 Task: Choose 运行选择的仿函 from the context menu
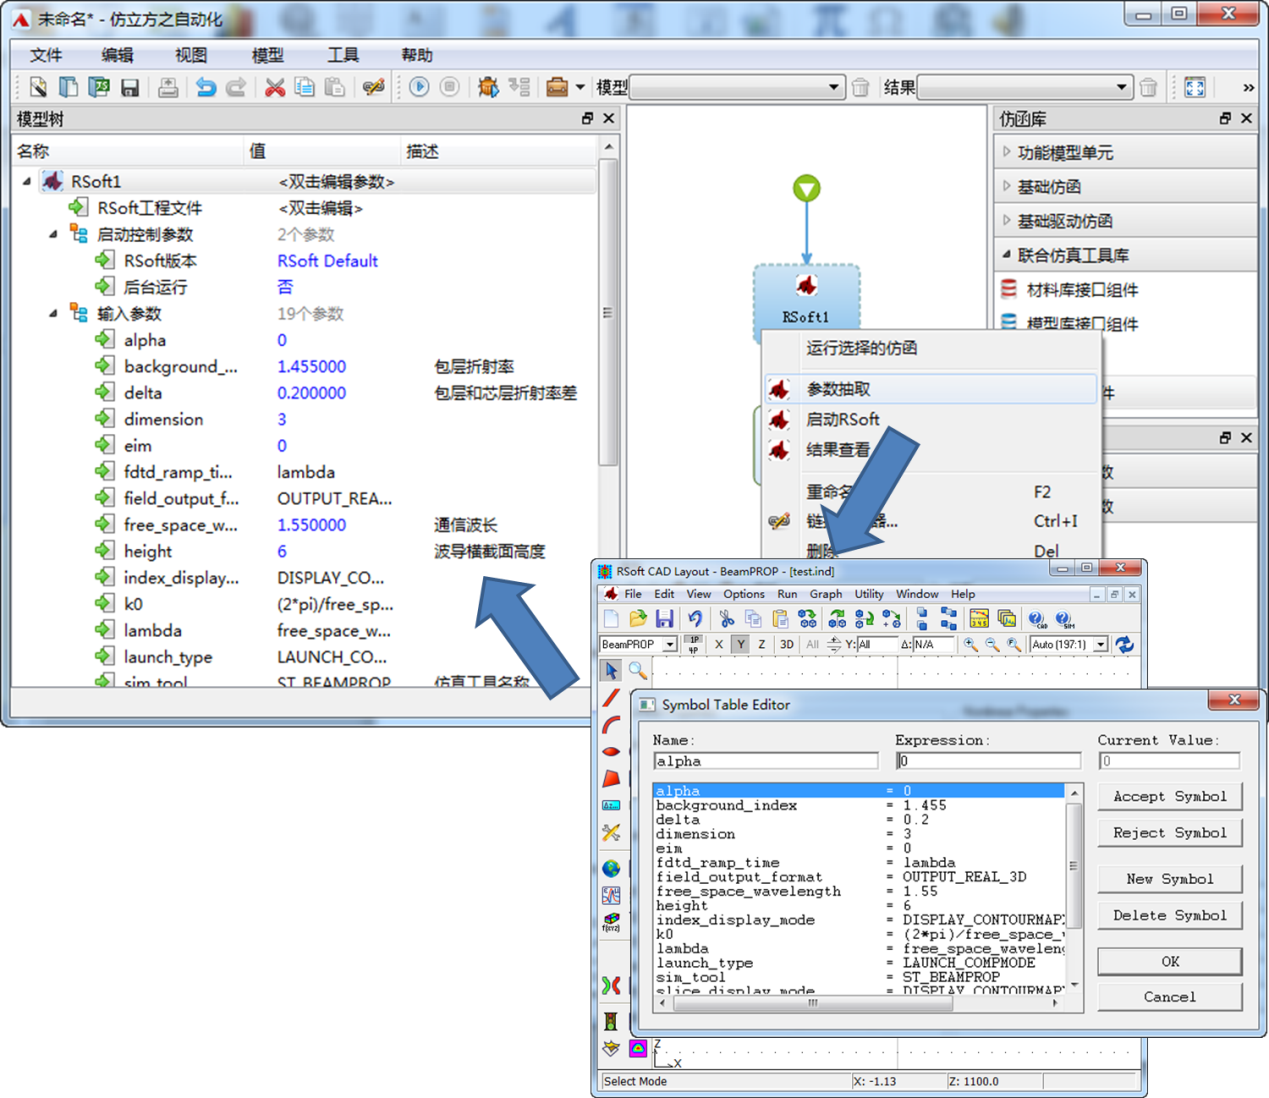point(930,348)
